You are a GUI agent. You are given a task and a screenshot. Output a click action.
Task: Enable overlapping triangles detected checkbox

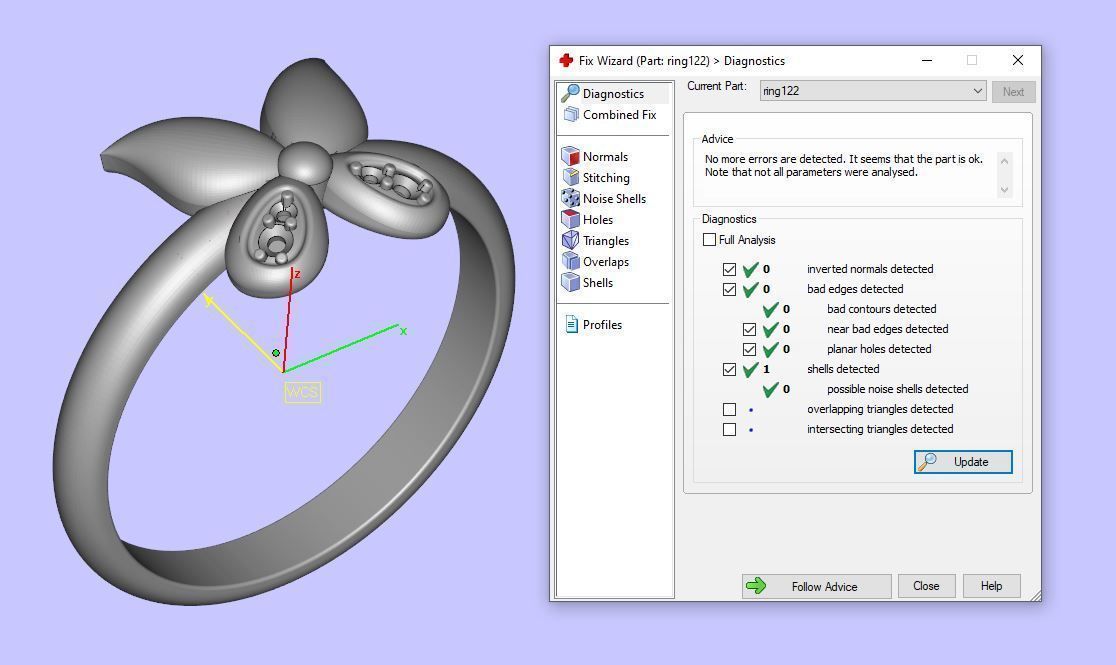click(x=729, y=409)
